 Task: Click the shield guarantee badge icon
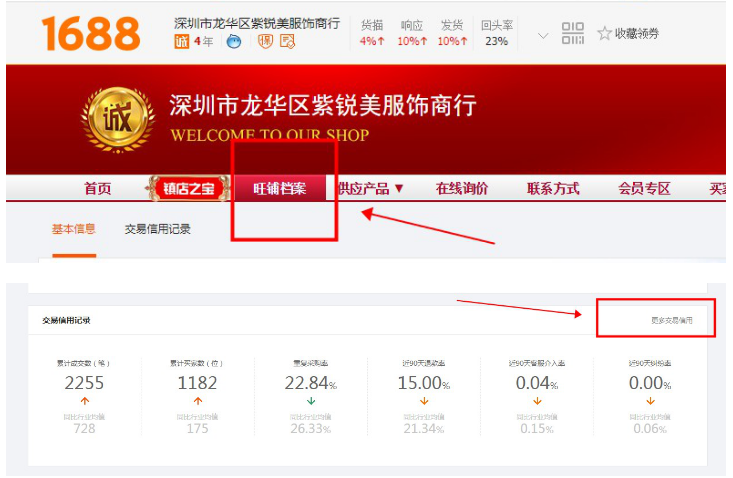(x=265, y=42)
